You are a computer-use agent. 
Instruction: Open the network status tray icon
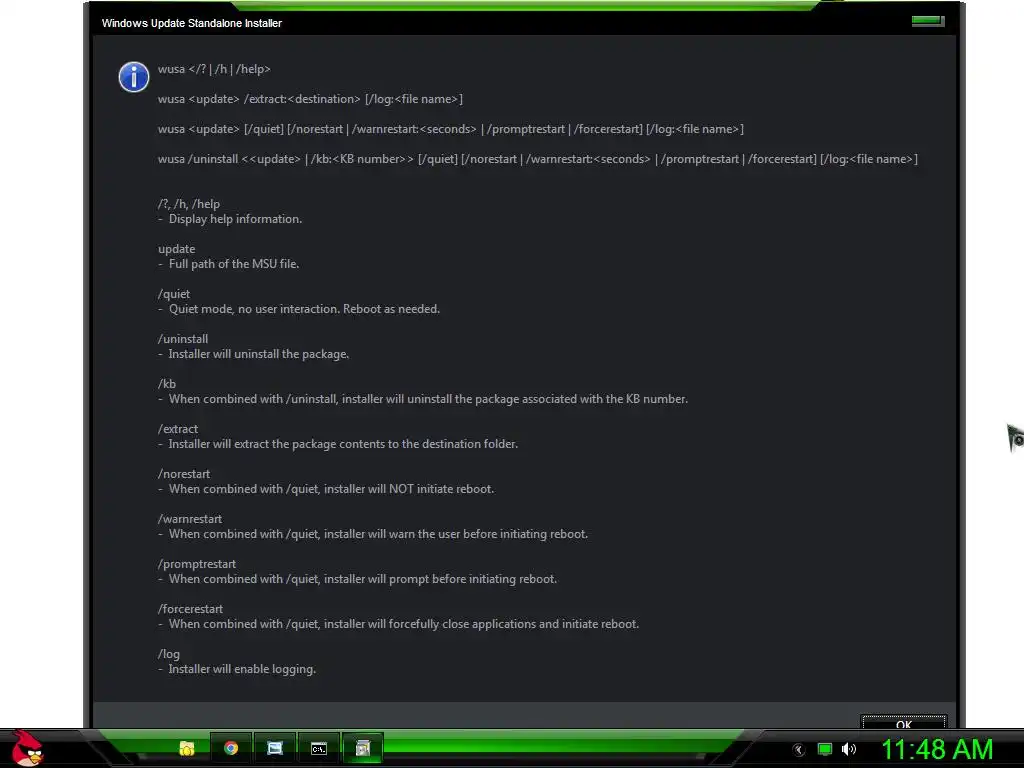(825, 749)
